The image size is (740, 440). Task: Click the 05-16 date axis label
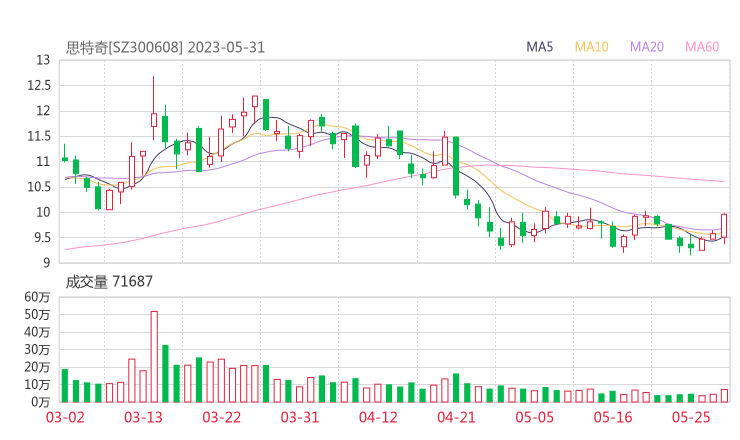(x=613, y=417)
